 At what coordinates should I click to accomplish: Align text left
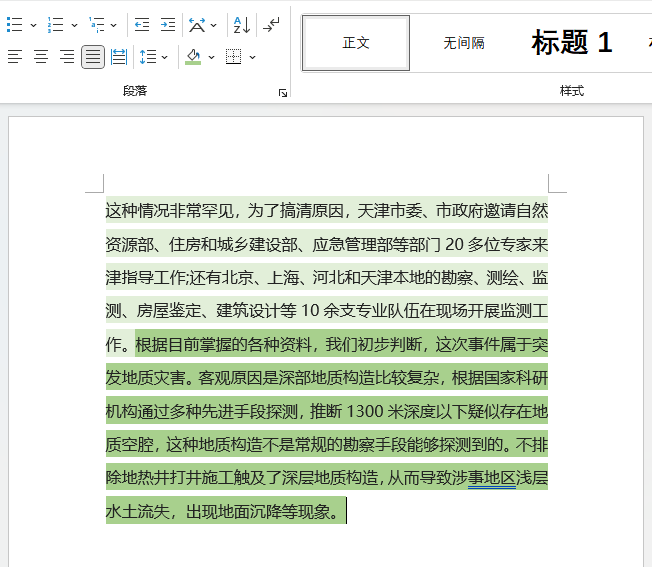click(x=15, y=57)
